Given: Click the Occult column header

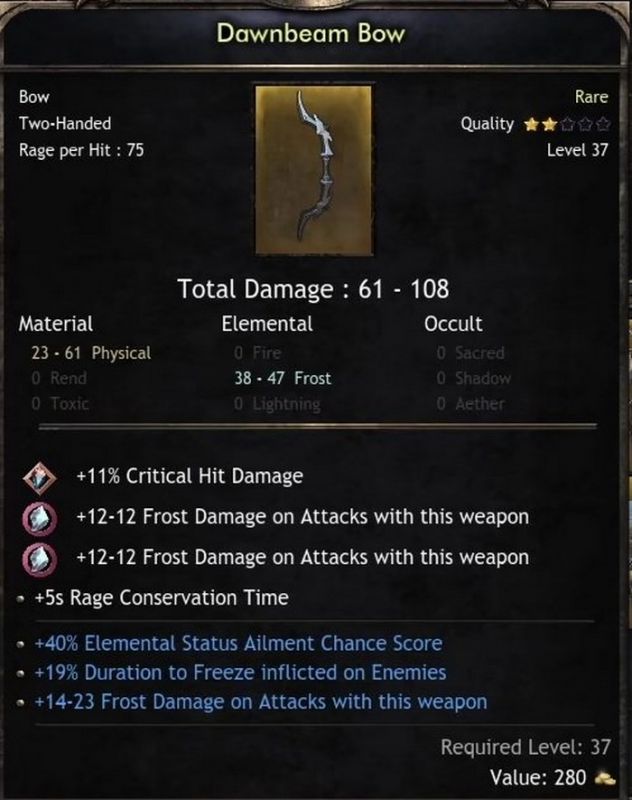Looking at the screenshot, I should pos(453,323).
